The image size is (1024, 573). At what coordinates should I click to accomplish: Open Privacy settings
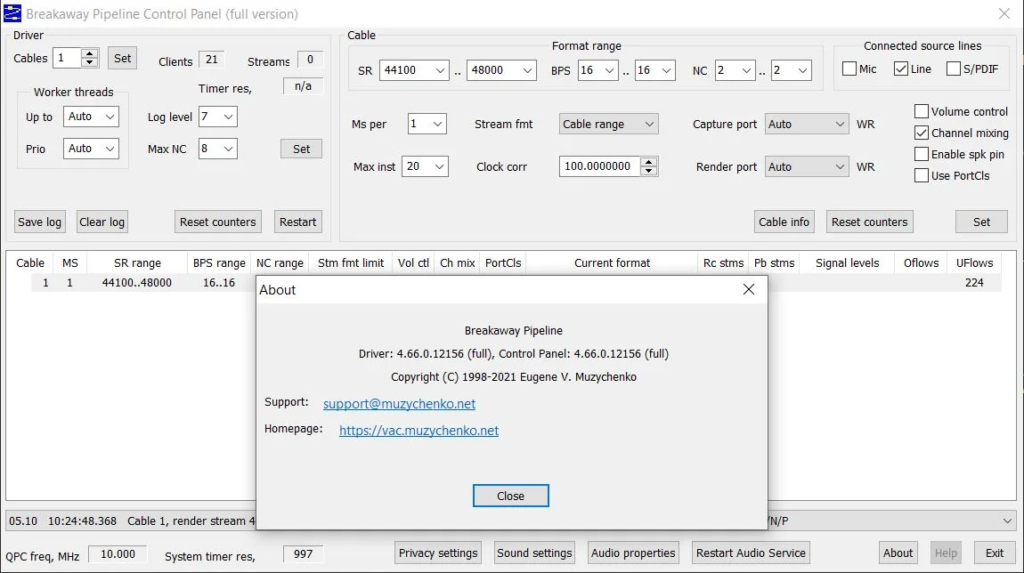tap(438, 553)
